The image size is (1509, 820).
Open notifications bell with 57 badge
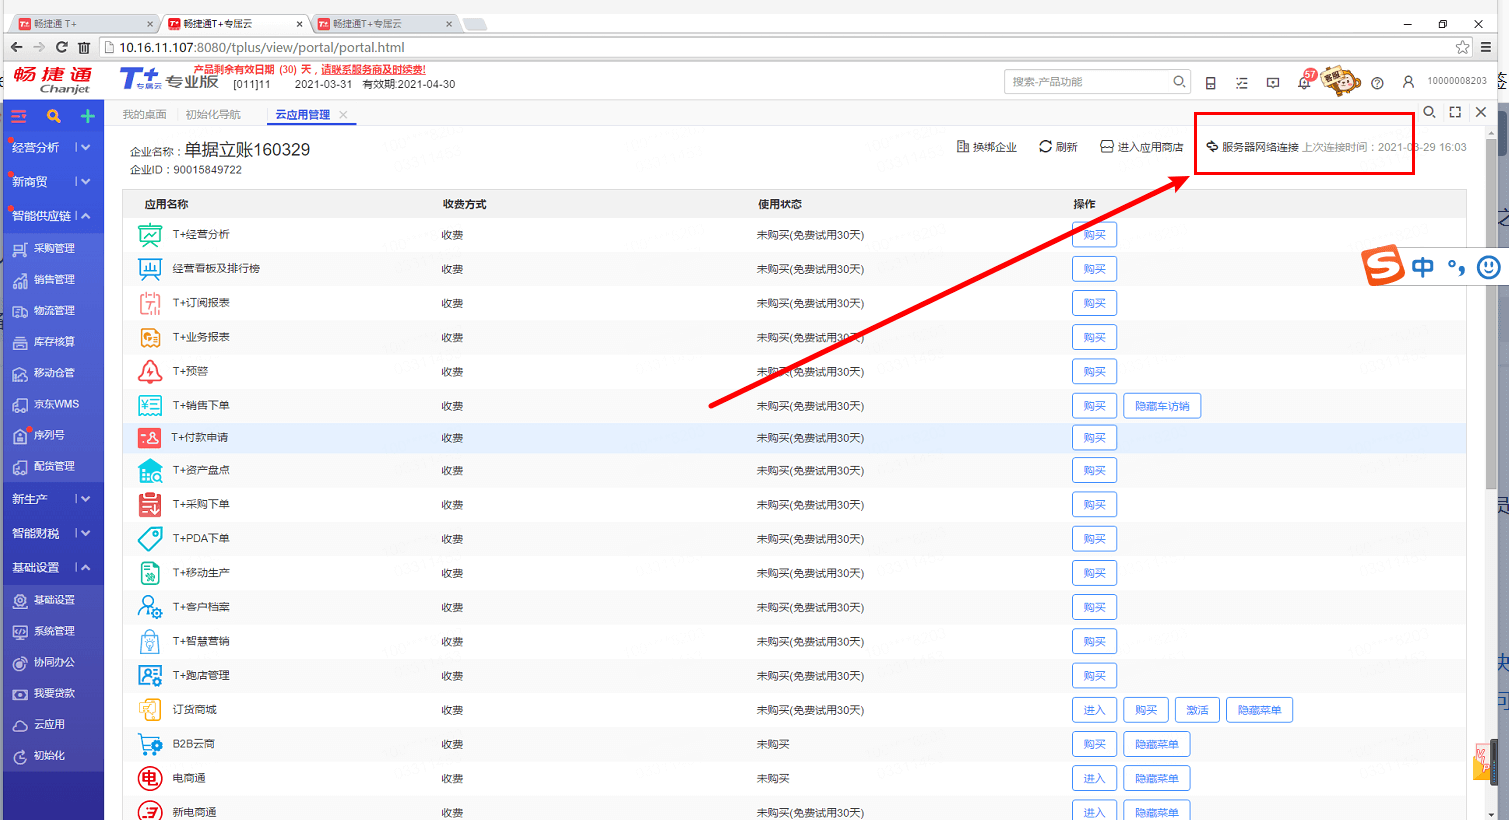(1305, 81)
